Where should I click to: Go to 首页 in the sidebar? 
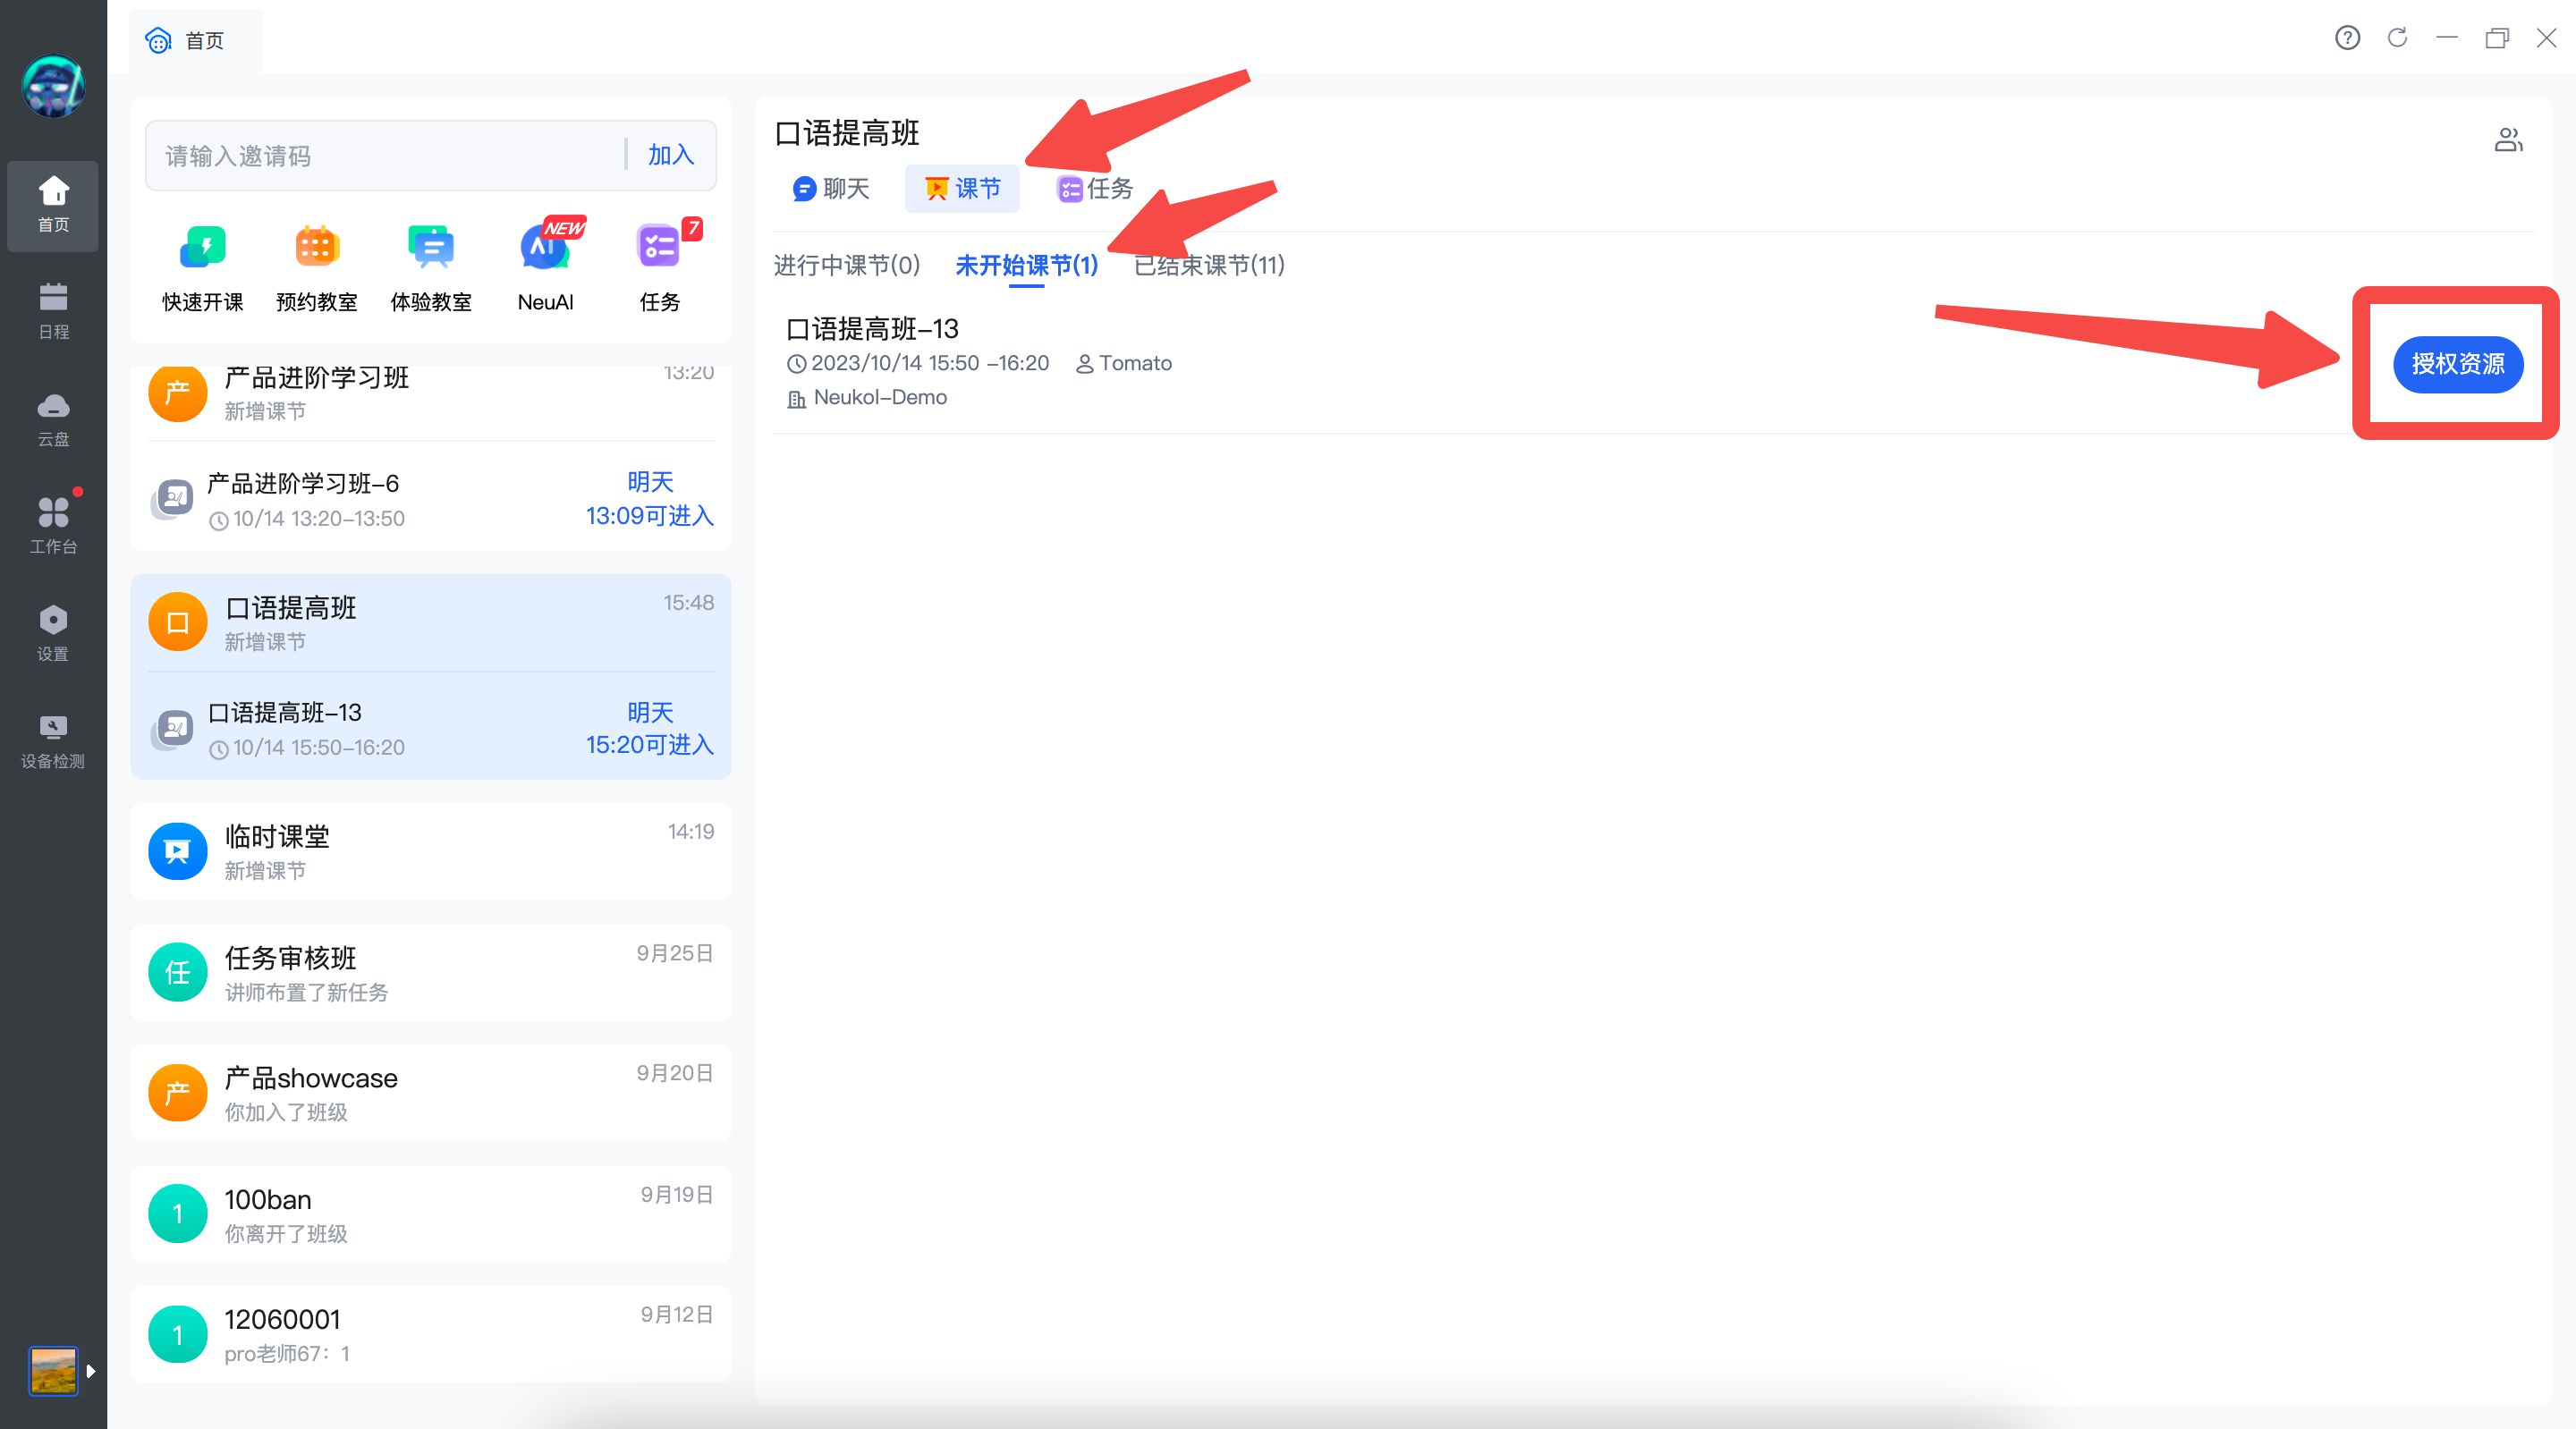(53, 205)
